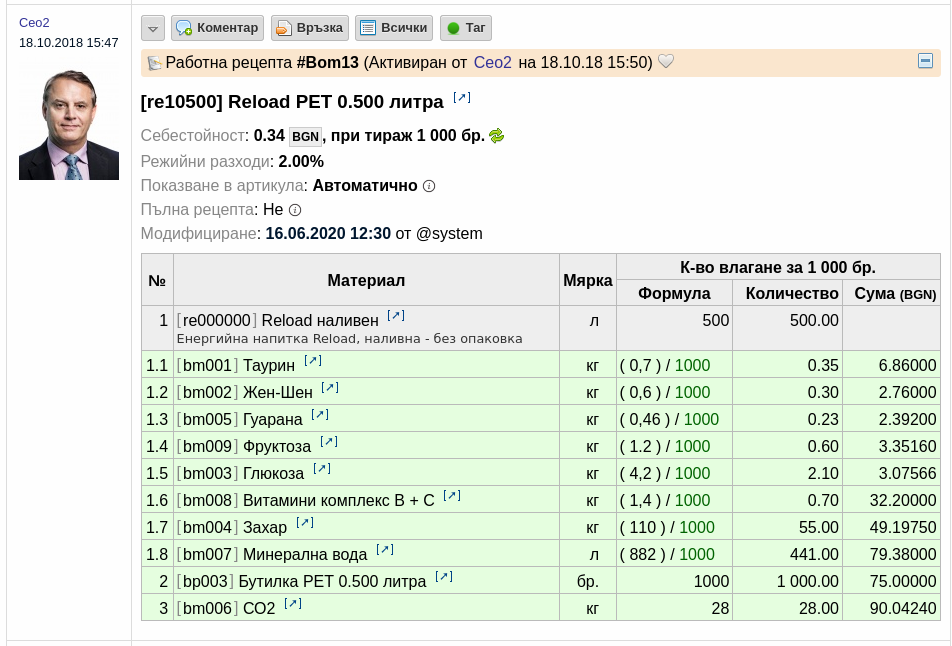This screenshot has width=952, height=646.
Task: Open the link icon for Гуарана
Action: (320, 415)
